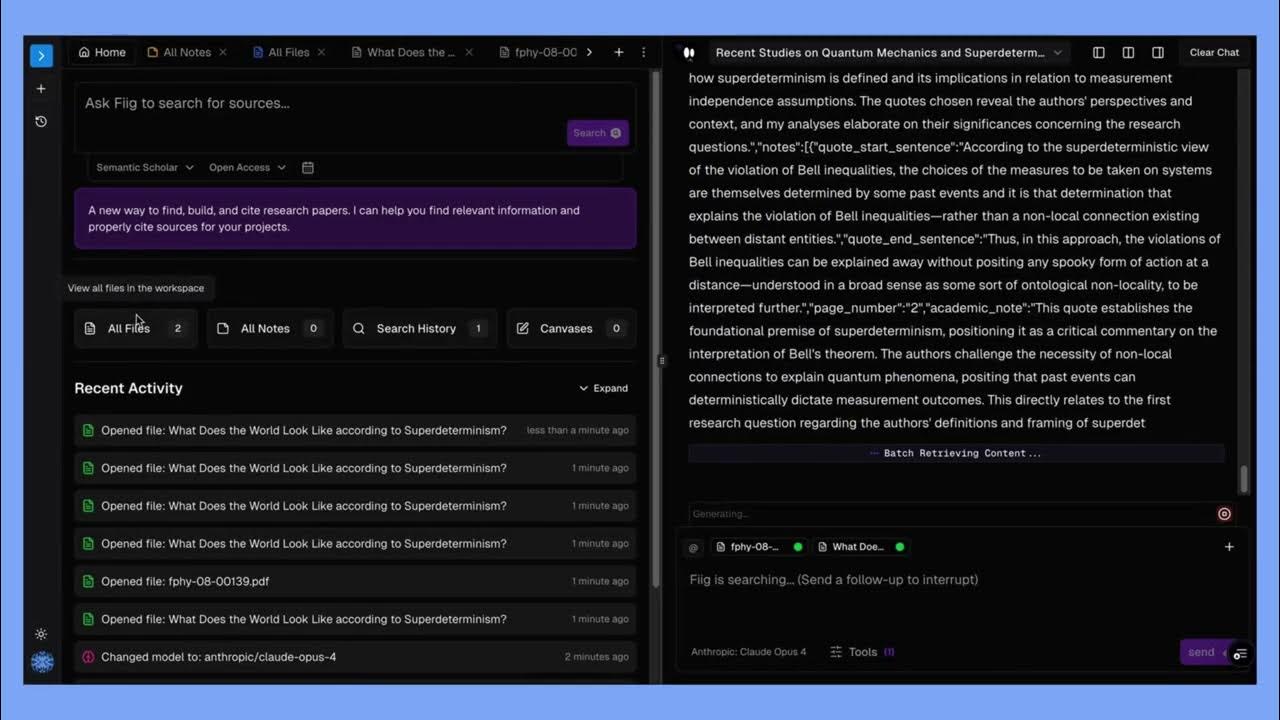
Task: Add a new tab with plus icon
Action: point(619,52)
